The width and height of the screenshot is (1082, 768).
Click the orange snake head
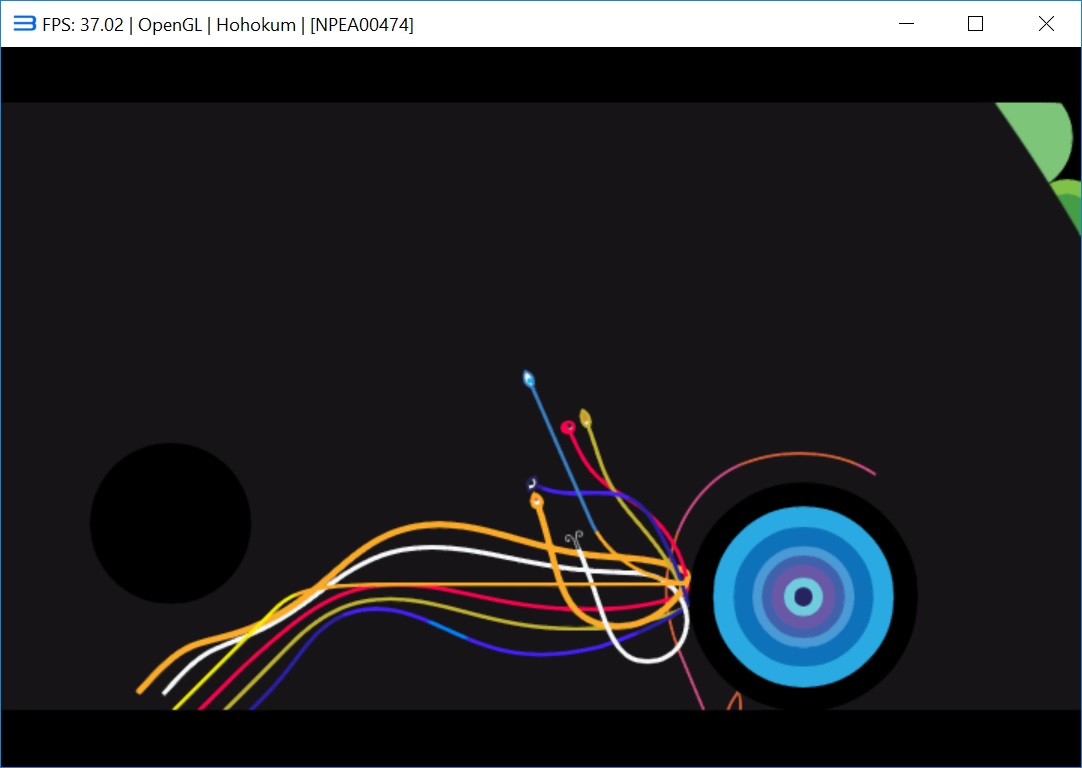pyautogui.click(x=537, y=500)
